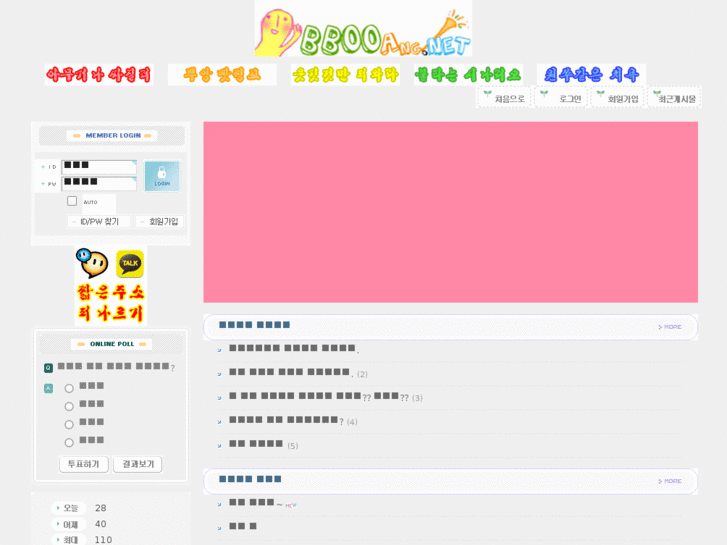
Task: Open the post with (2) comments
Action: pyautogui.click(x=291, y=372)
